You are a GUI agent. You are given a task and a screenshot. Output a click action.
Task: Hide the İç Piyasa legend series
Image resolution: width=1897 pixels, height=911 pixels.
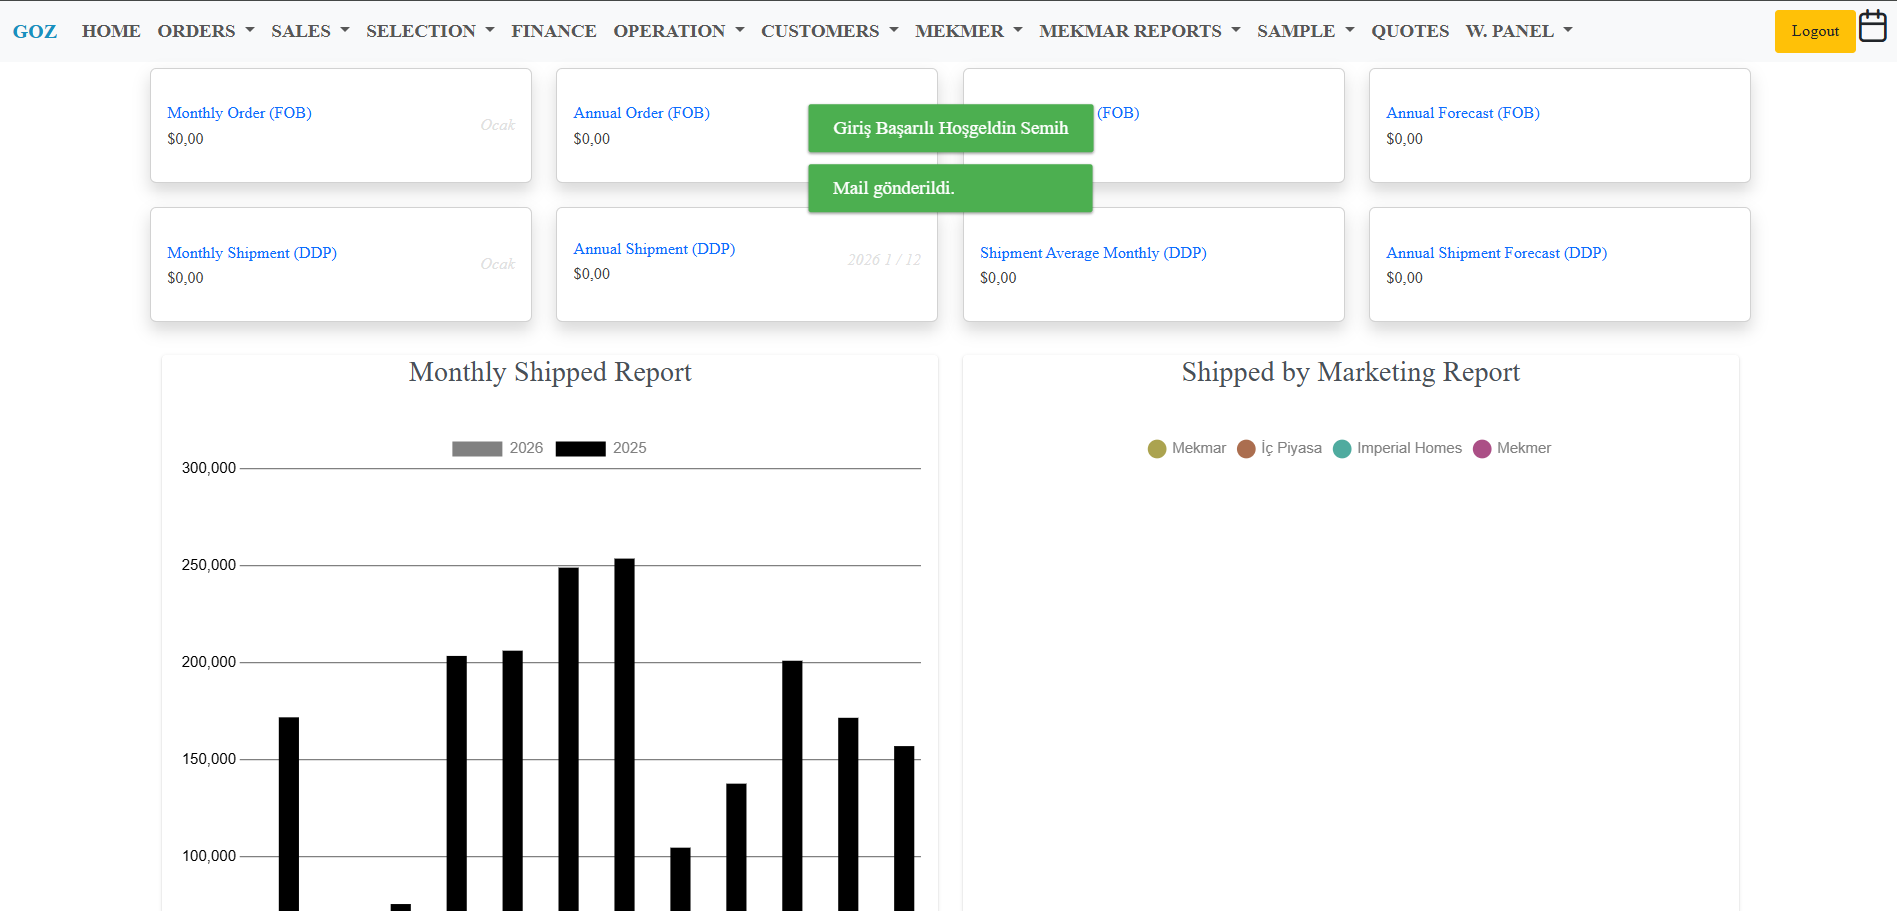pos(1246,449)
